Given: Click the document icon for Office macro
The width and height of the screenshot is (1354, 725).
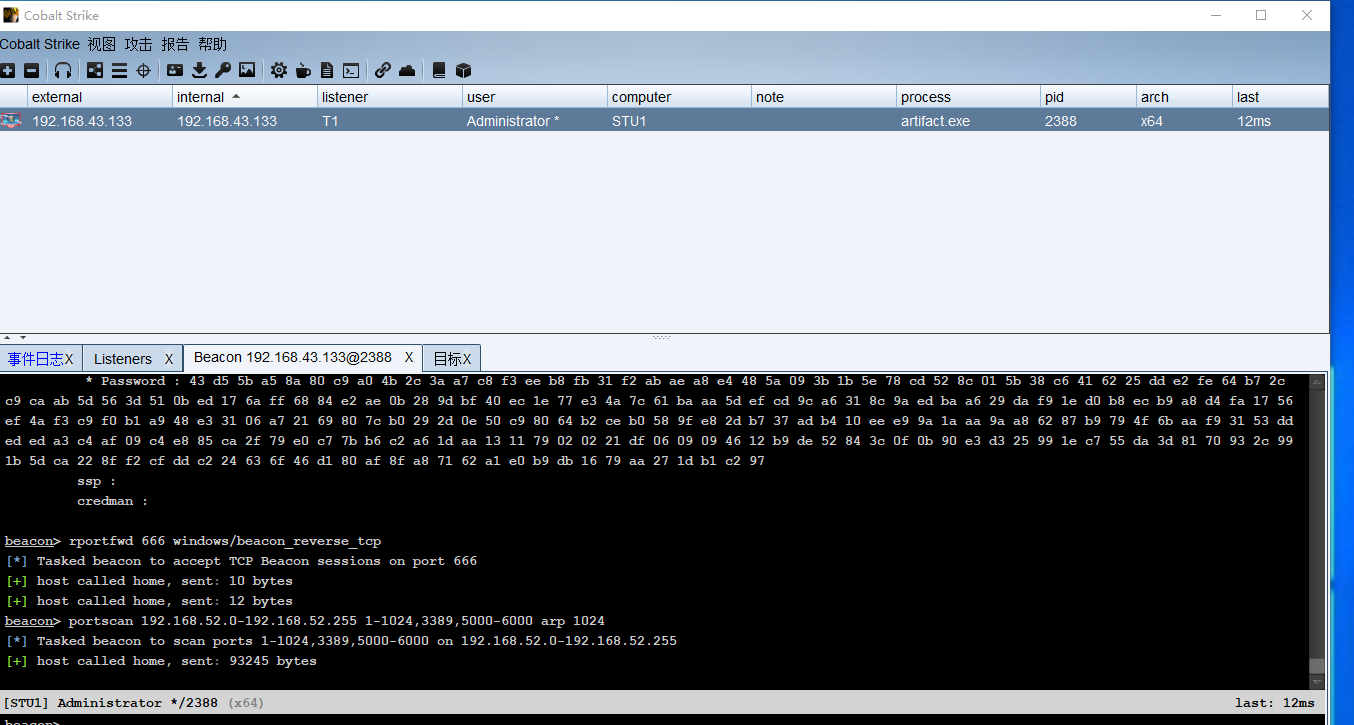Looking at the screenshot, I should pyautogui.click(x=327, y=70).
